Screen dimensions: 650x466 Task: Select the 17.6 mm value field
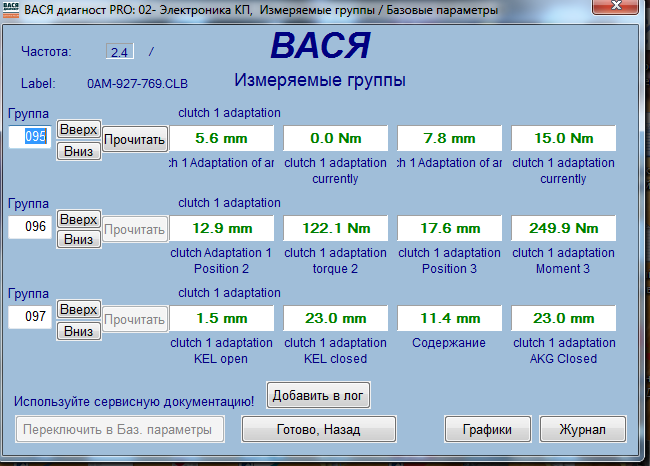(449, 228)
